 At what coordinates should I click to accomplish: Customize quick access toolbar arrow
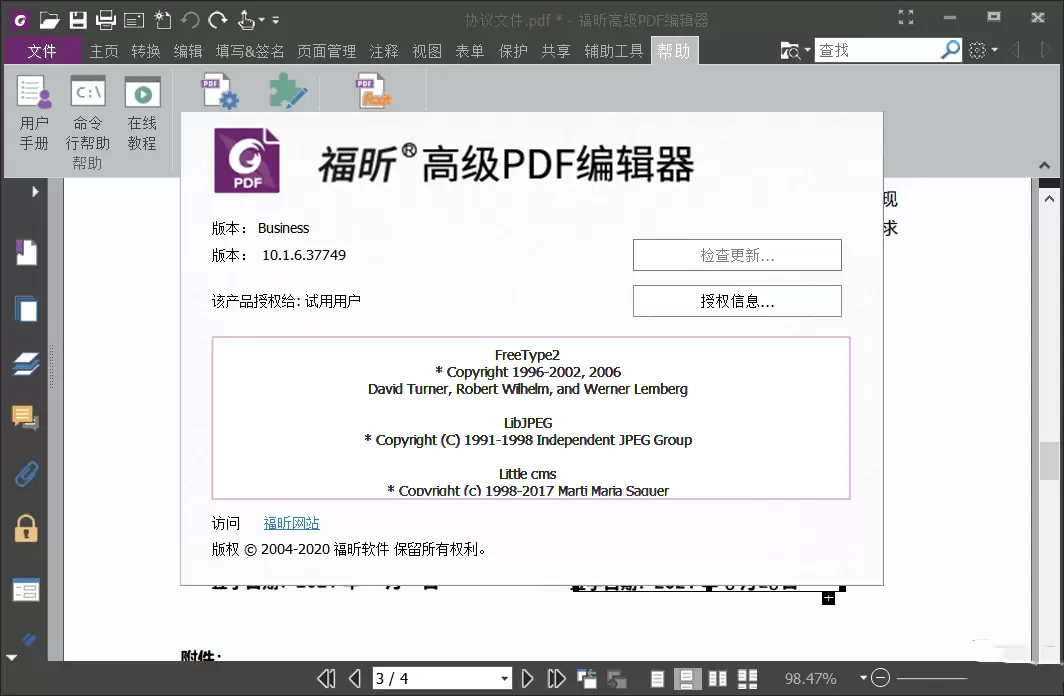click(x=276, y=20)
